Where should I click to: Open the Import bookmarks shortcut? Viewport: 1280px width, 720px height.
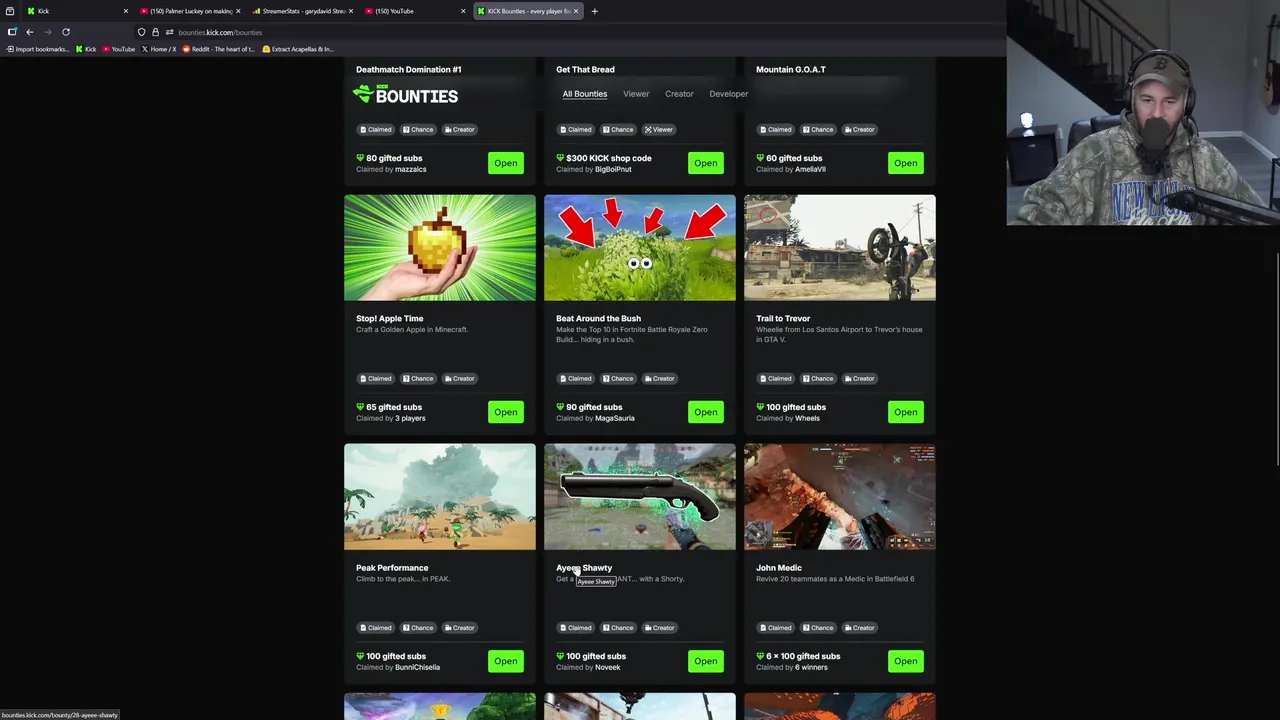pyautogui.click(x=37, y=49)
